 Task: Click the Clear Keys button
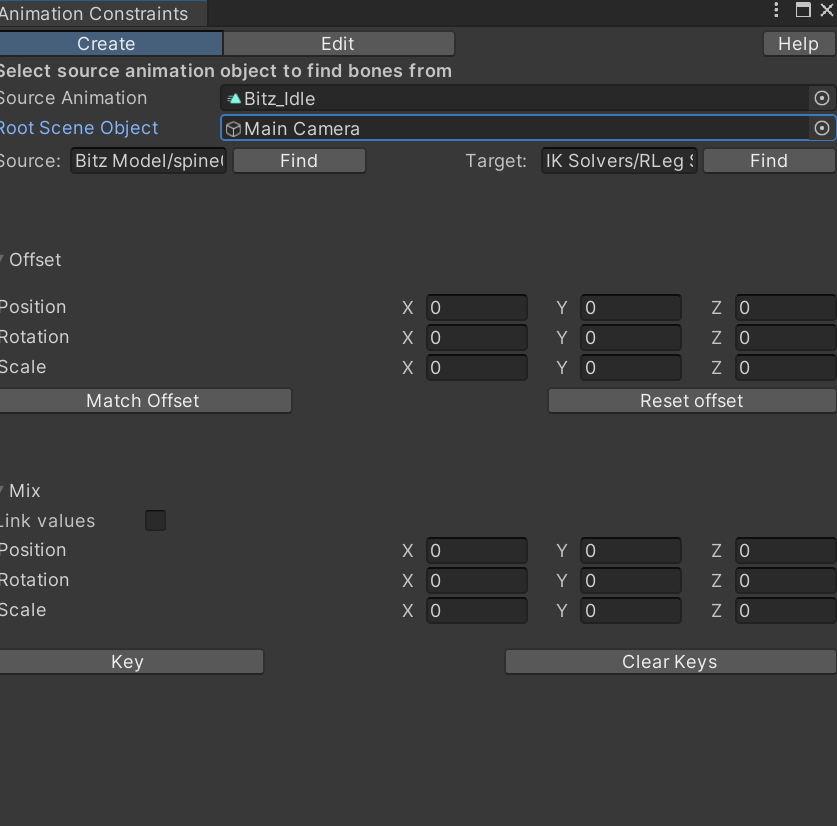point(670,662)
